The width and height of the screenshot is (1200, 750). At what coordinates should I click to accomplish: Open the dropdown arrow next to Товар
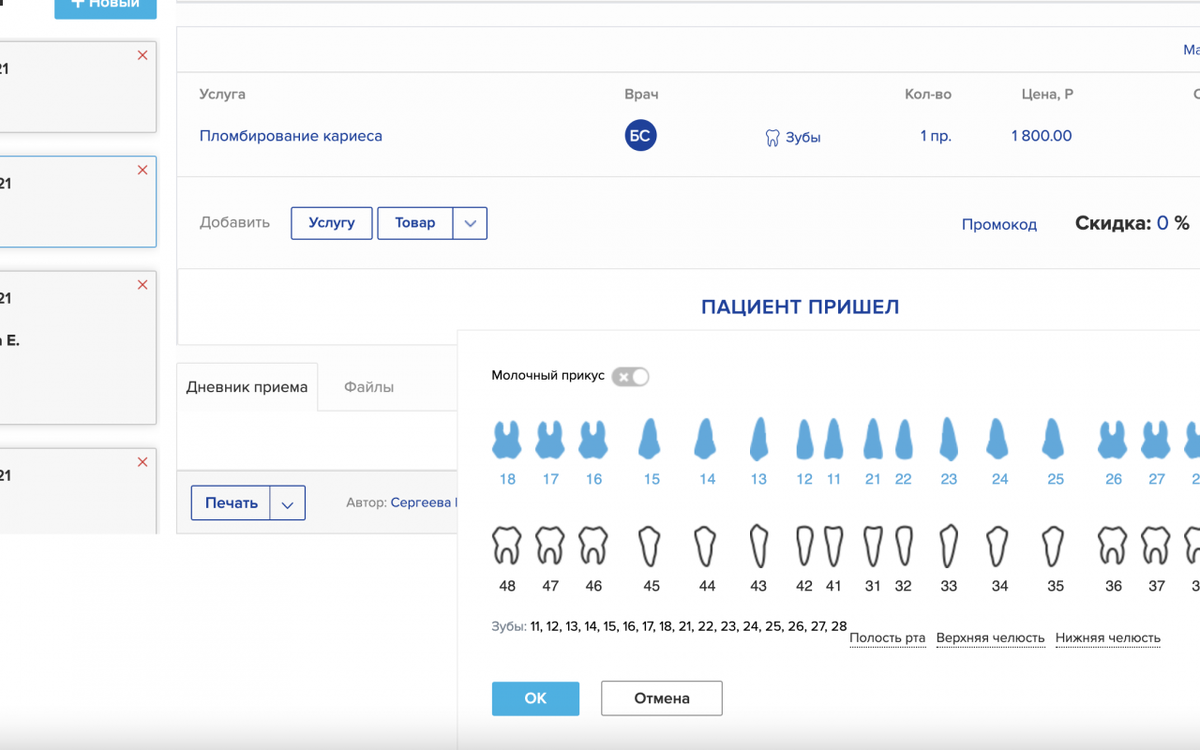(x=470, y=223)
